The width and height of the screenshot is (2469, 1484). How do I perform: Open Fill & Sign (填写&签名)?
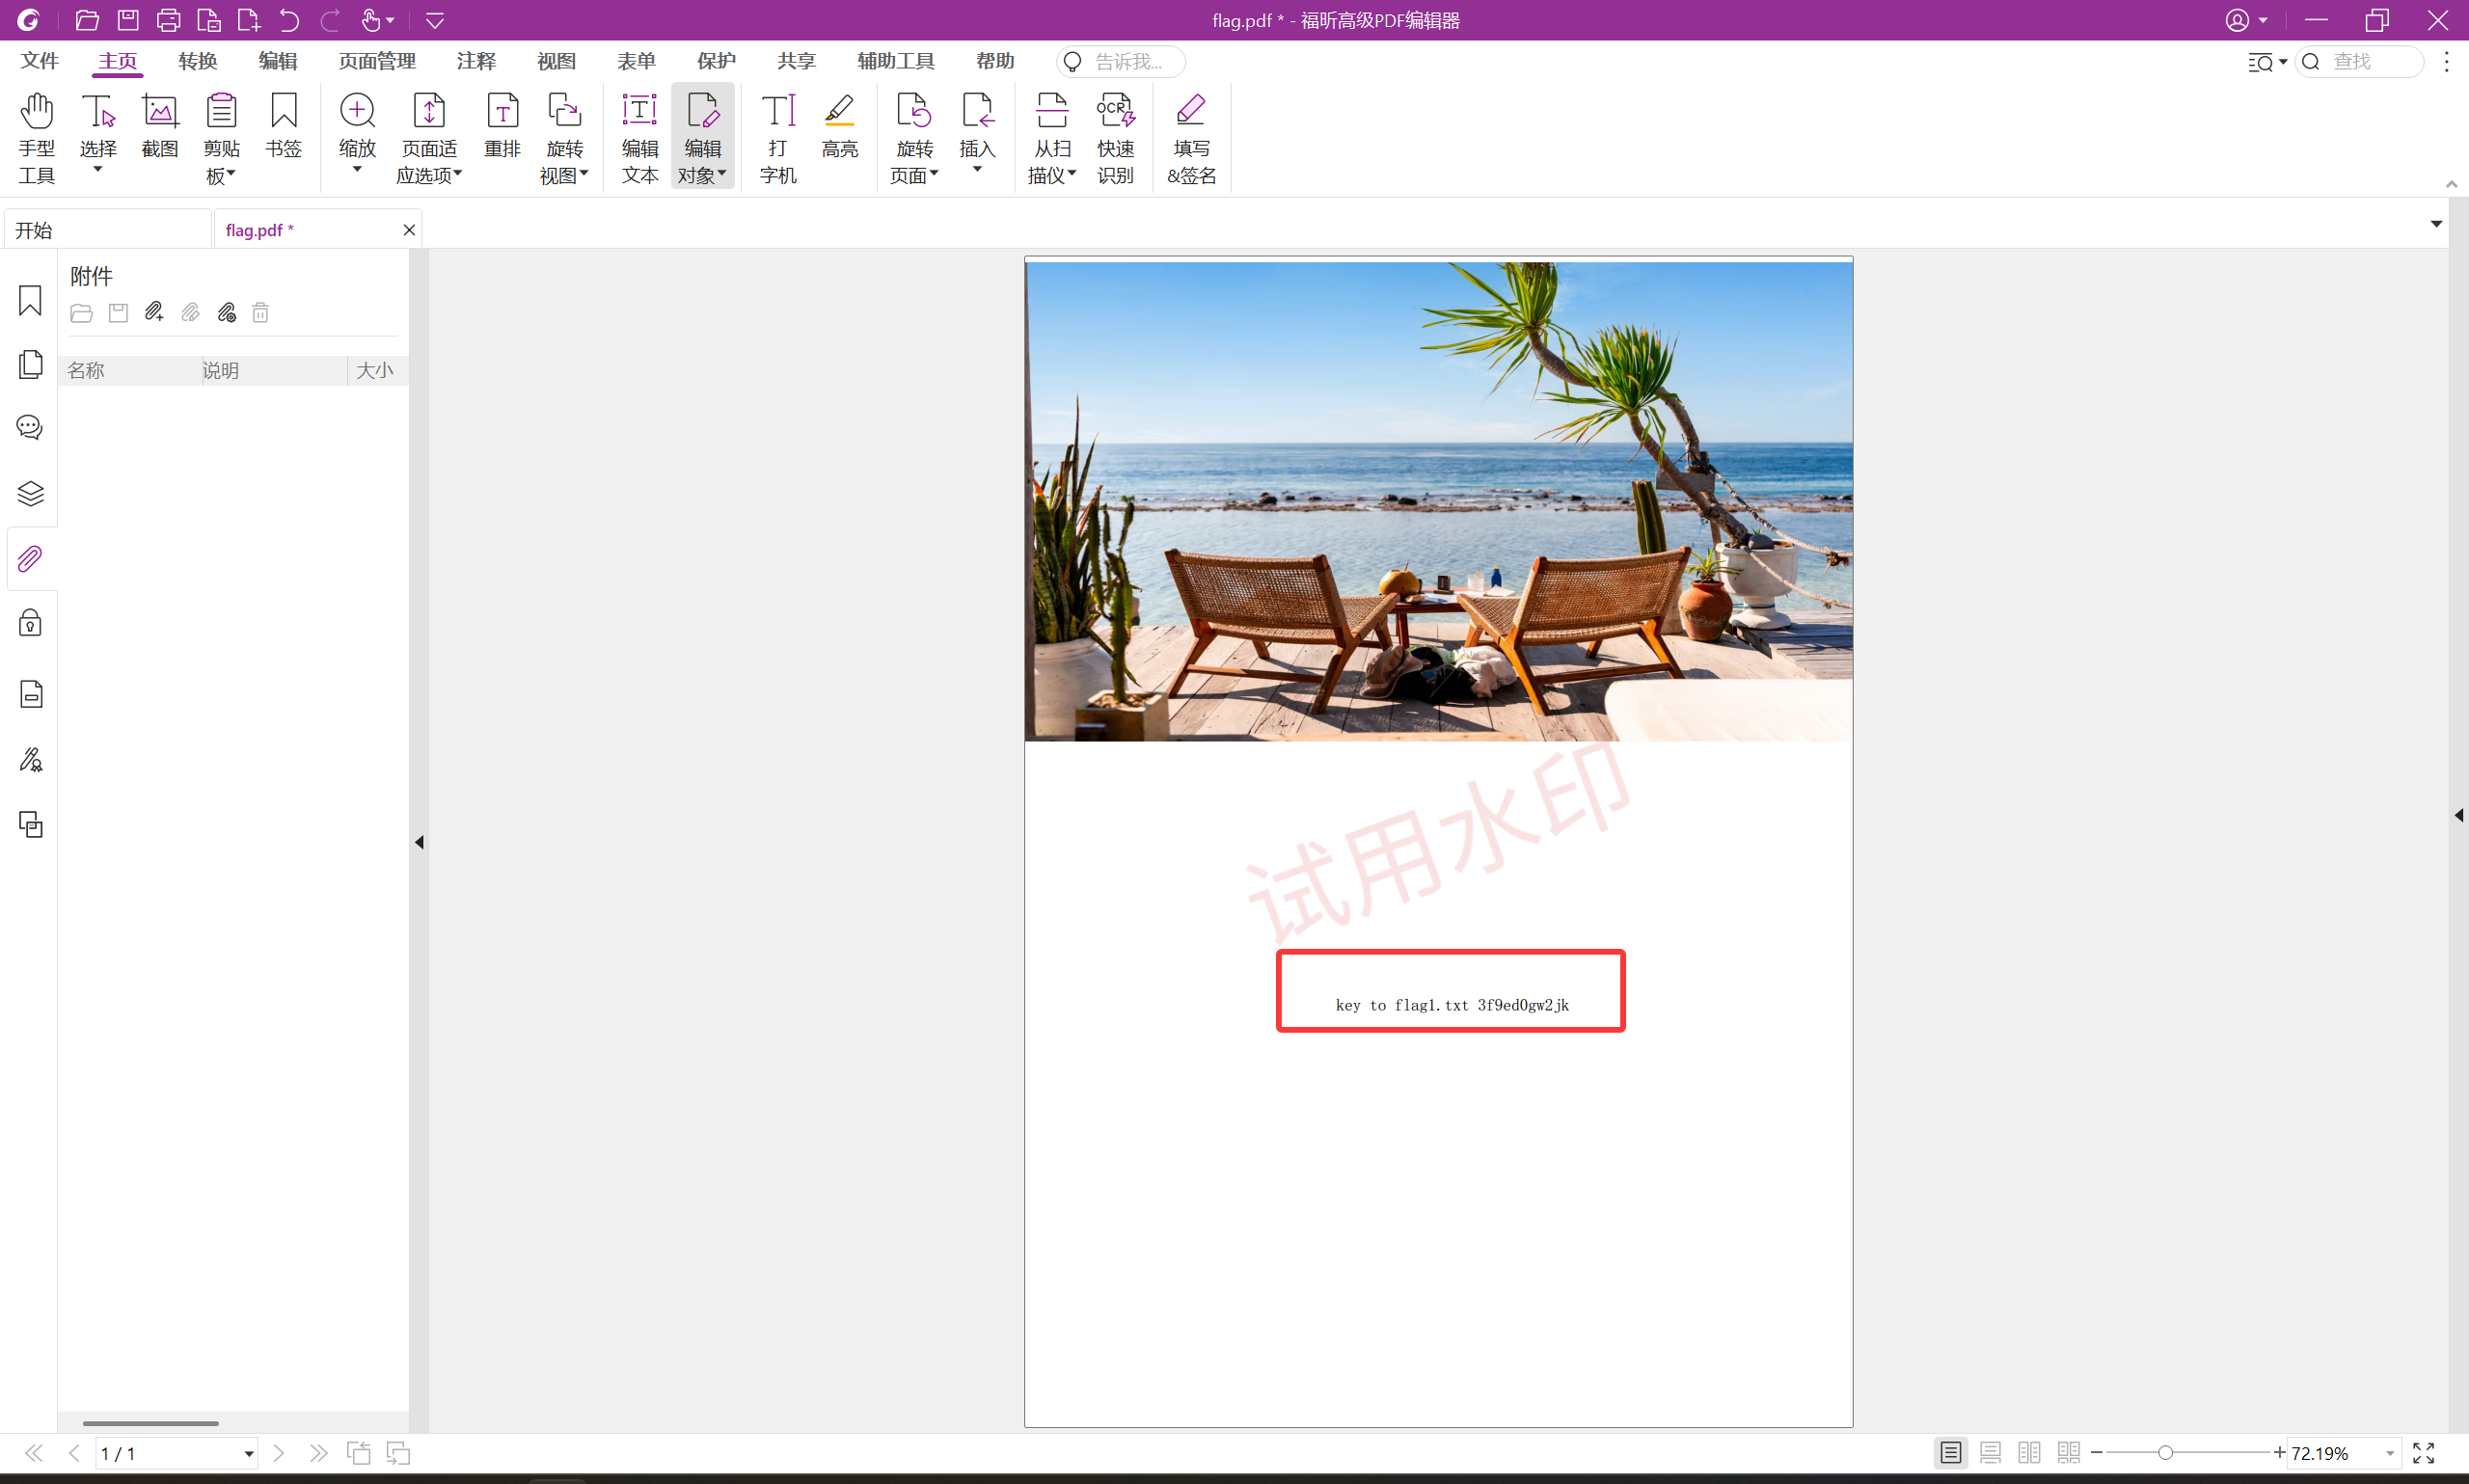(x=1191, y=138)
